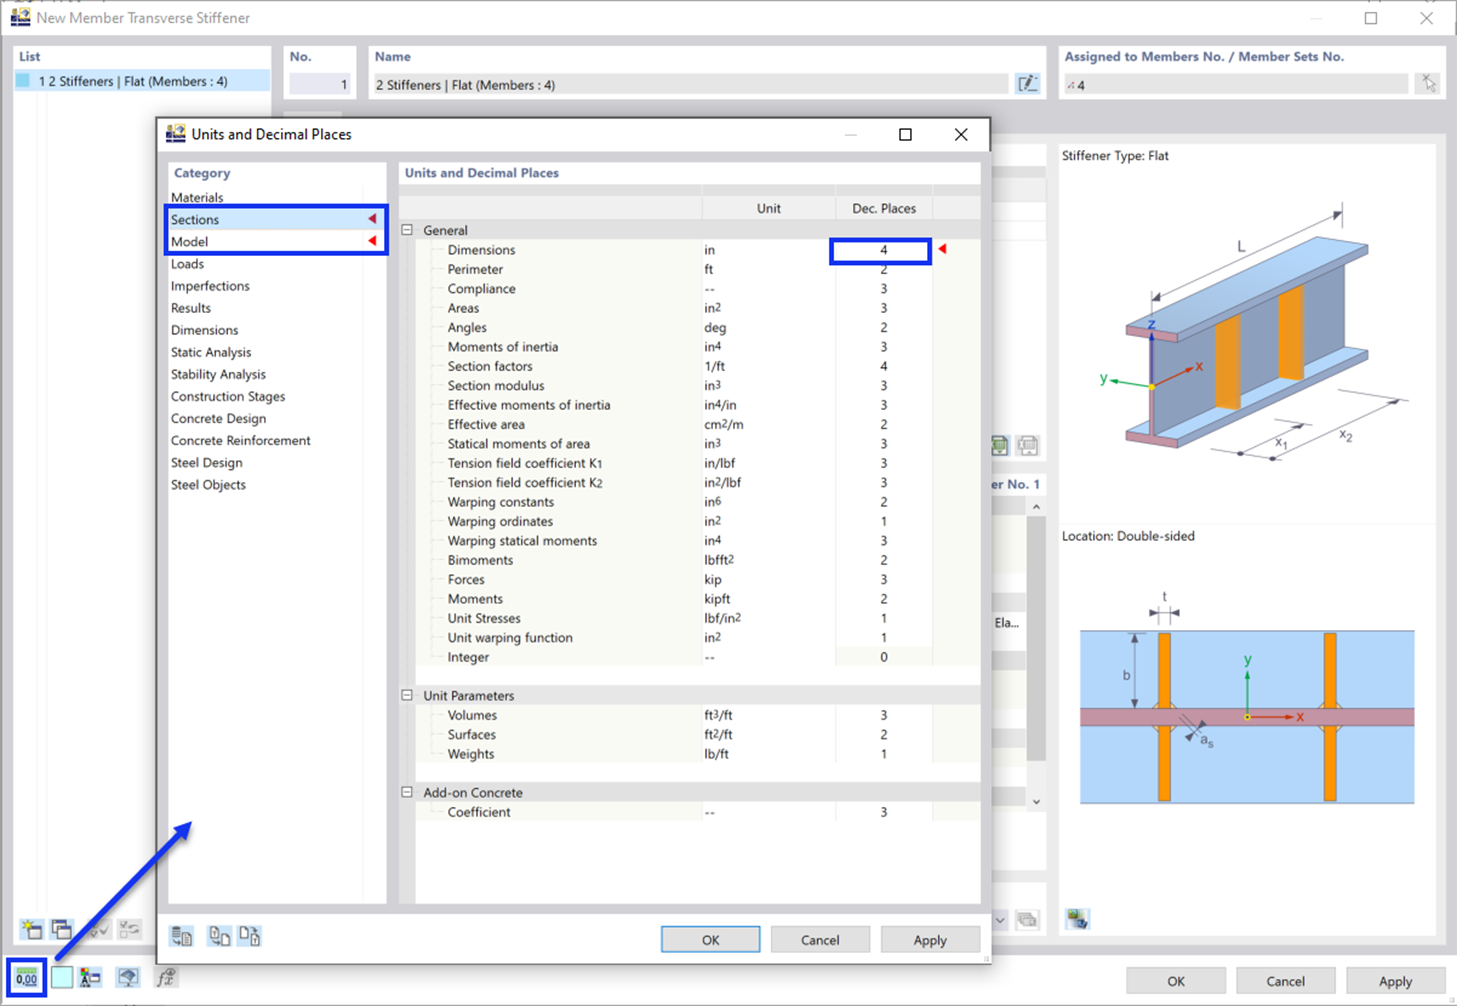
Task: Click the light cyan color swatch in bottom toolbar
Action: tap(62, 978)
